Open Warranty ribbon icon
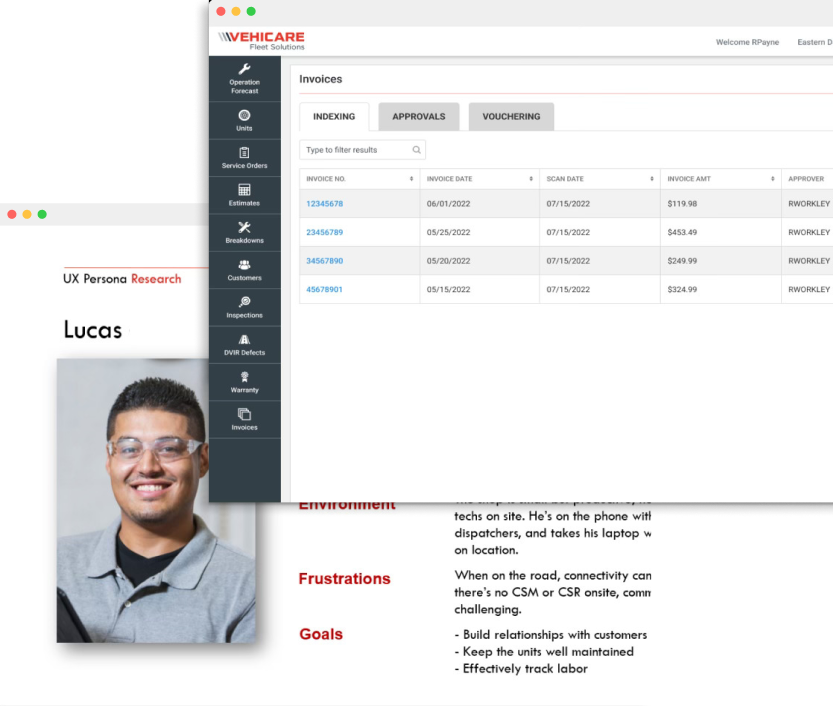The height and width of the screenshot is (706, 833). [244, 377]
